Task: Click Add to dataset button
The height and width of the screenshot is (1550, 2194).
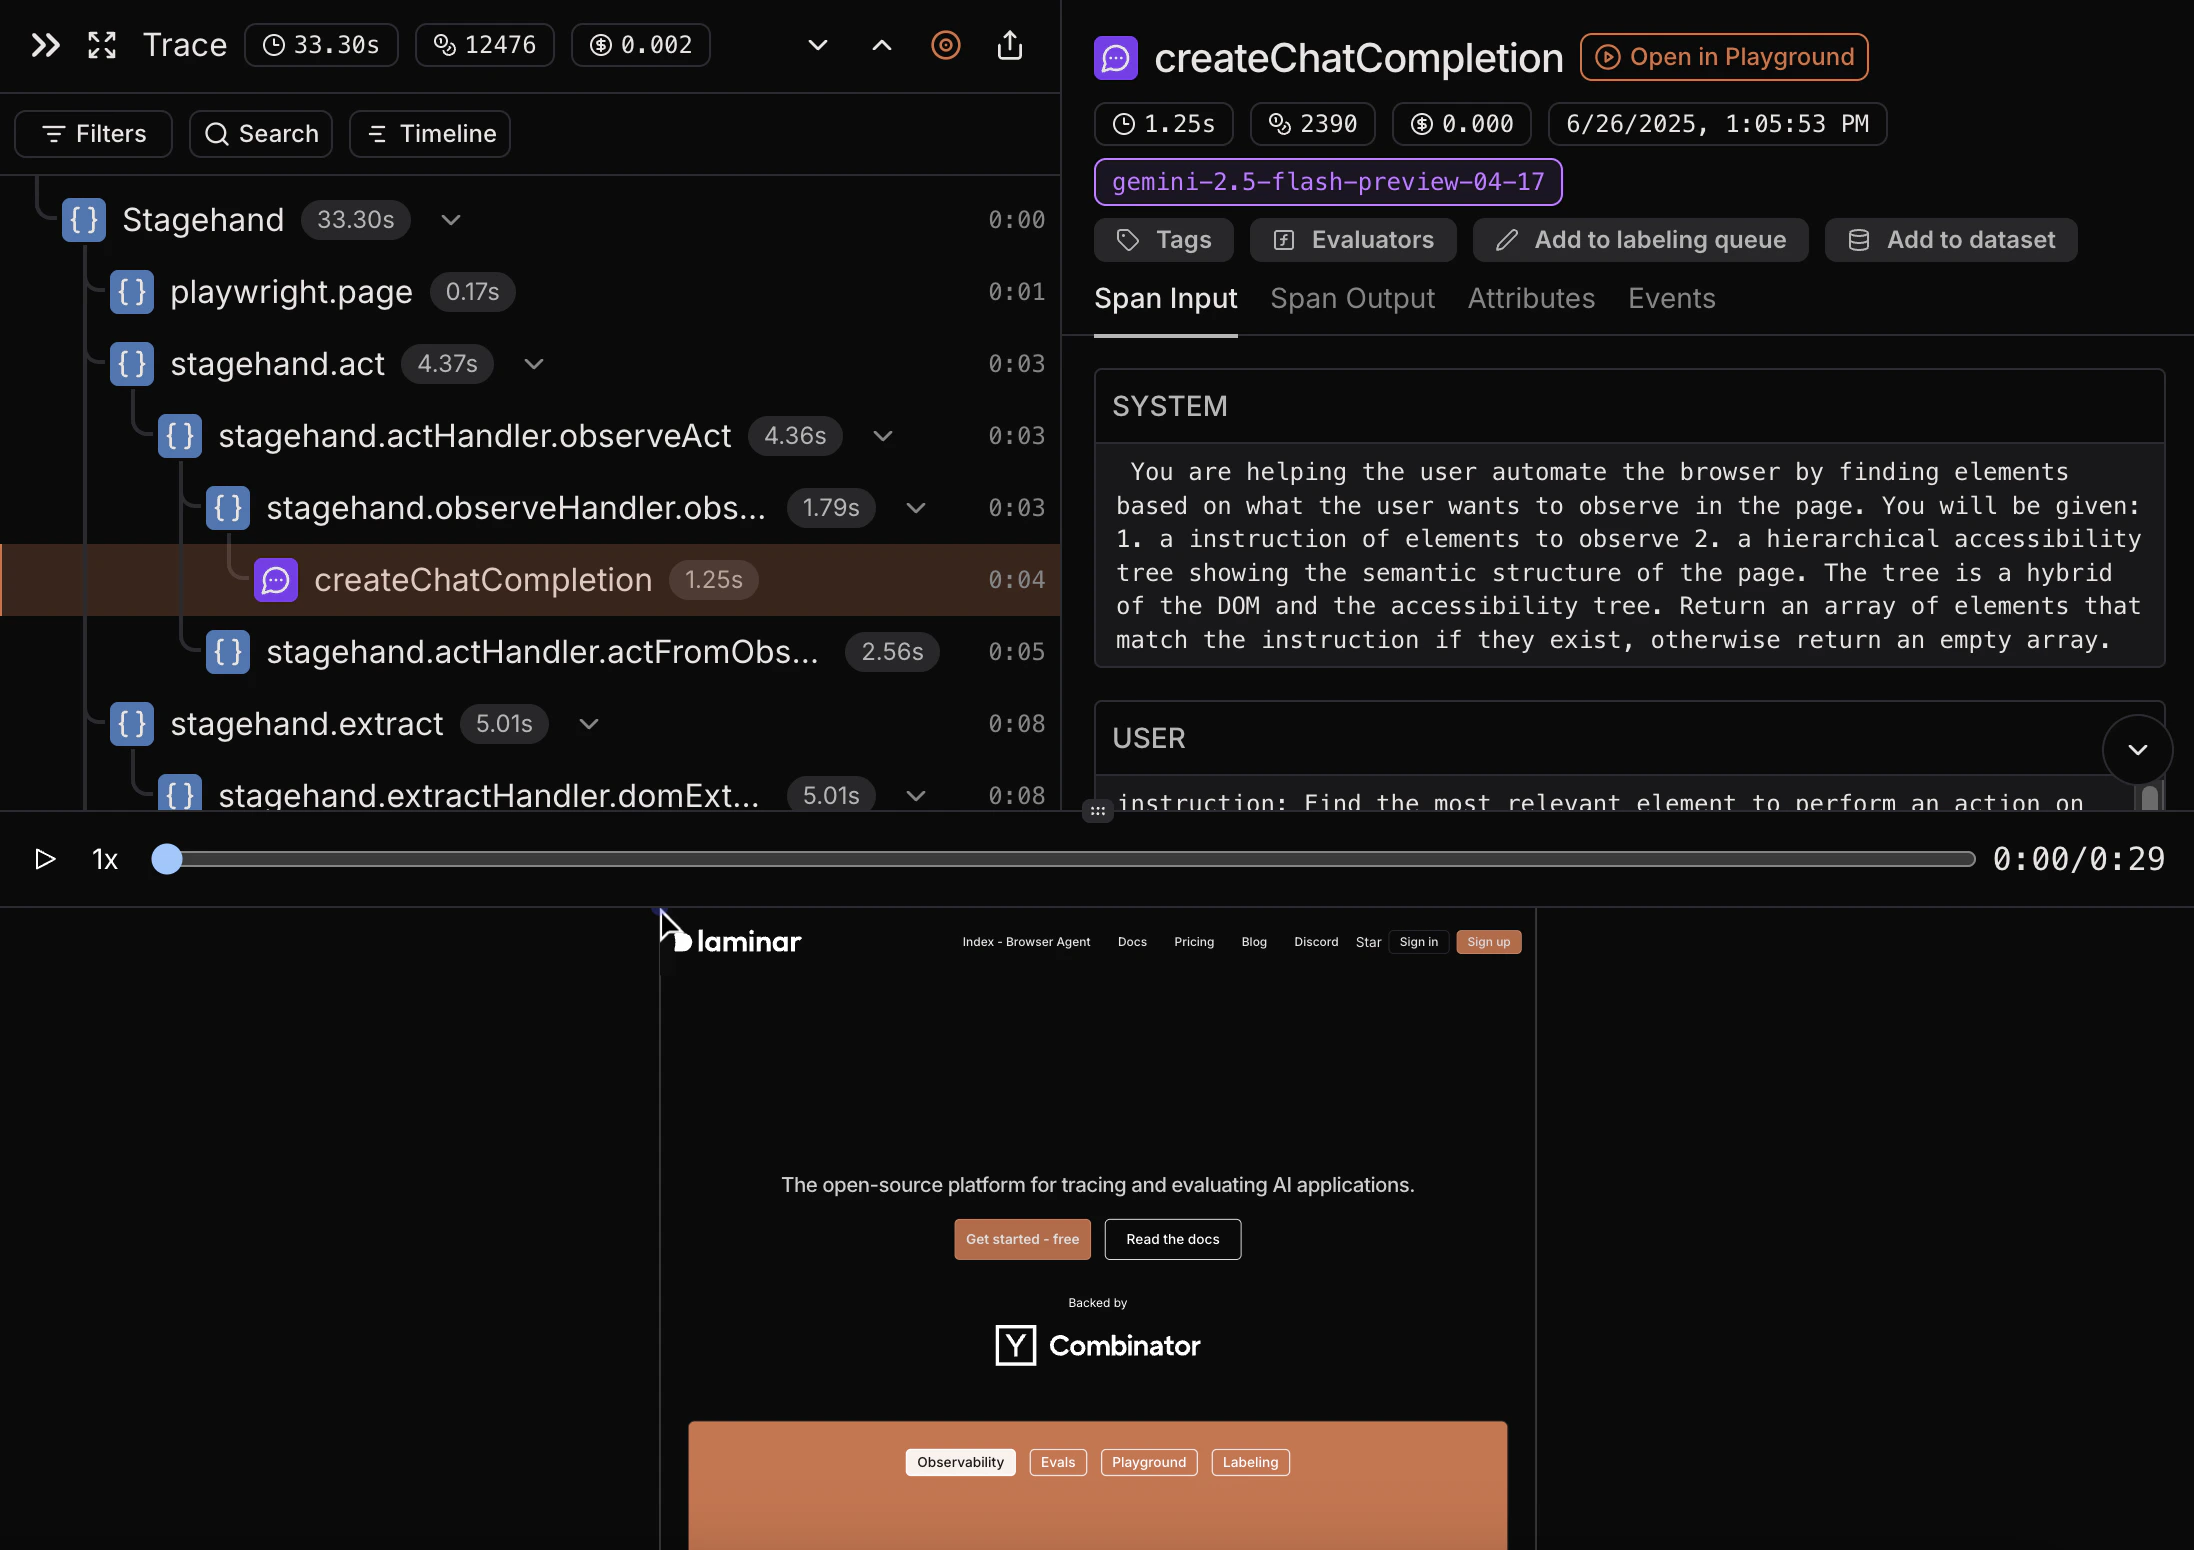Action: pyautogui.click(x=1951, y=240)
